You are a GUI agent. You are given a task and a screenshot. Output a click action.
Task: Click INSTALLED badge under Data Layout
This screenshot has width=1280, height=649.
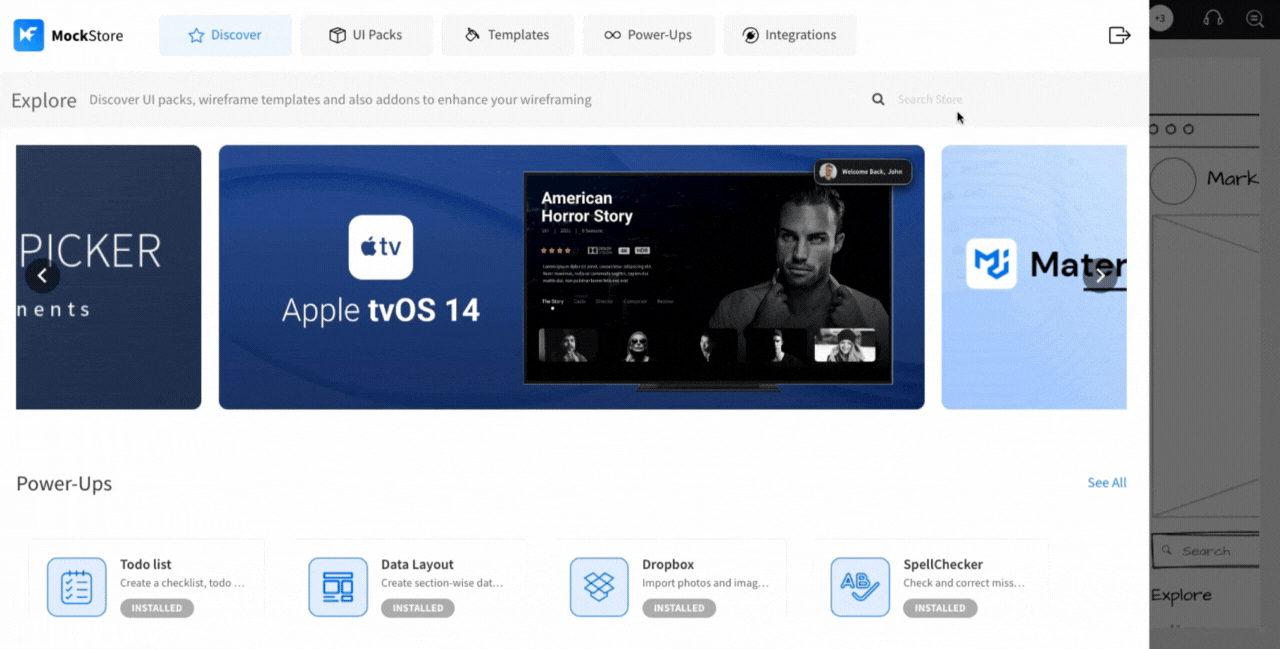coord(418,608)
